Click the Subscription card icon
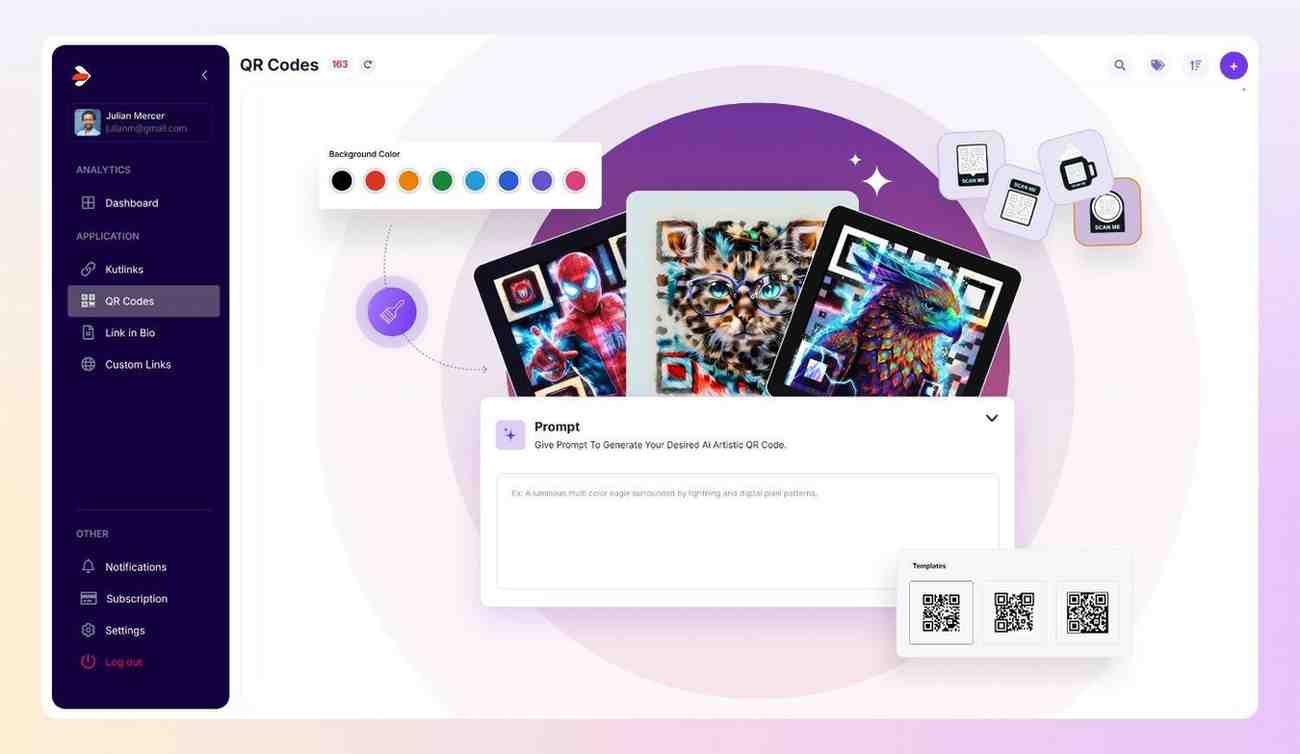 [x=88, y=599]
